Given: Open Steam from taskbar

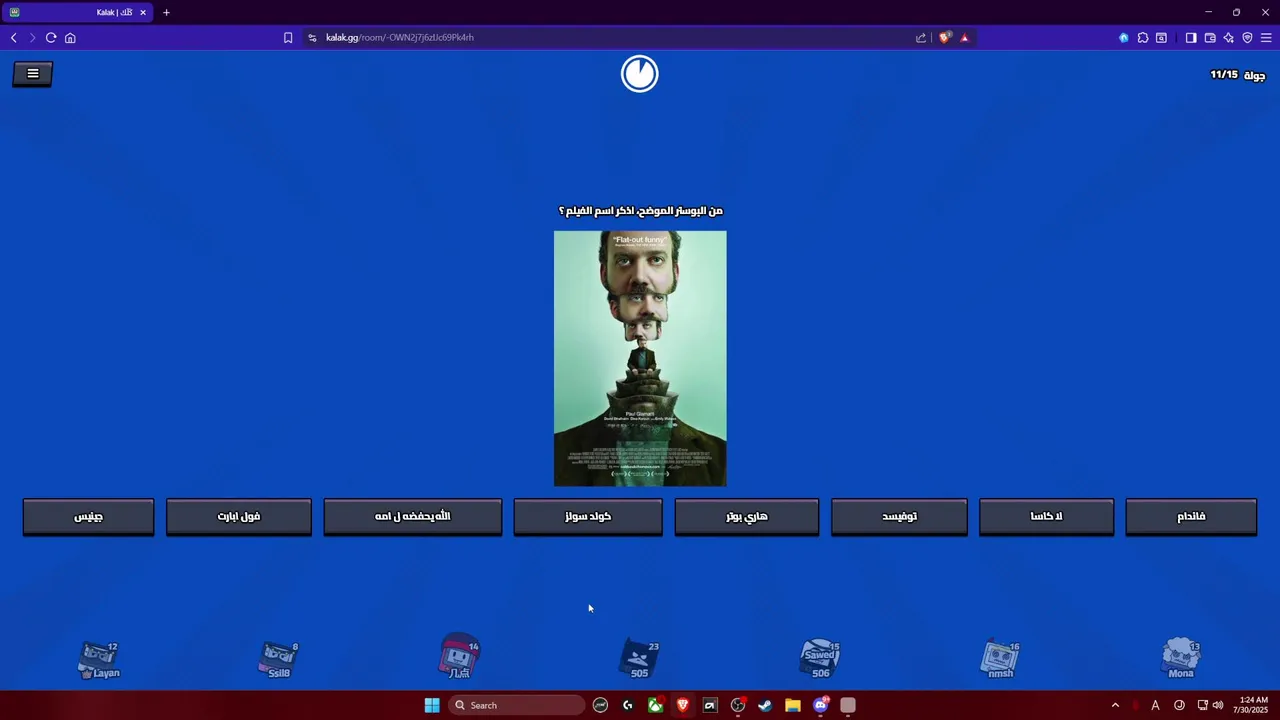Looking at the screenshot, I should click(x=765, y=705).
